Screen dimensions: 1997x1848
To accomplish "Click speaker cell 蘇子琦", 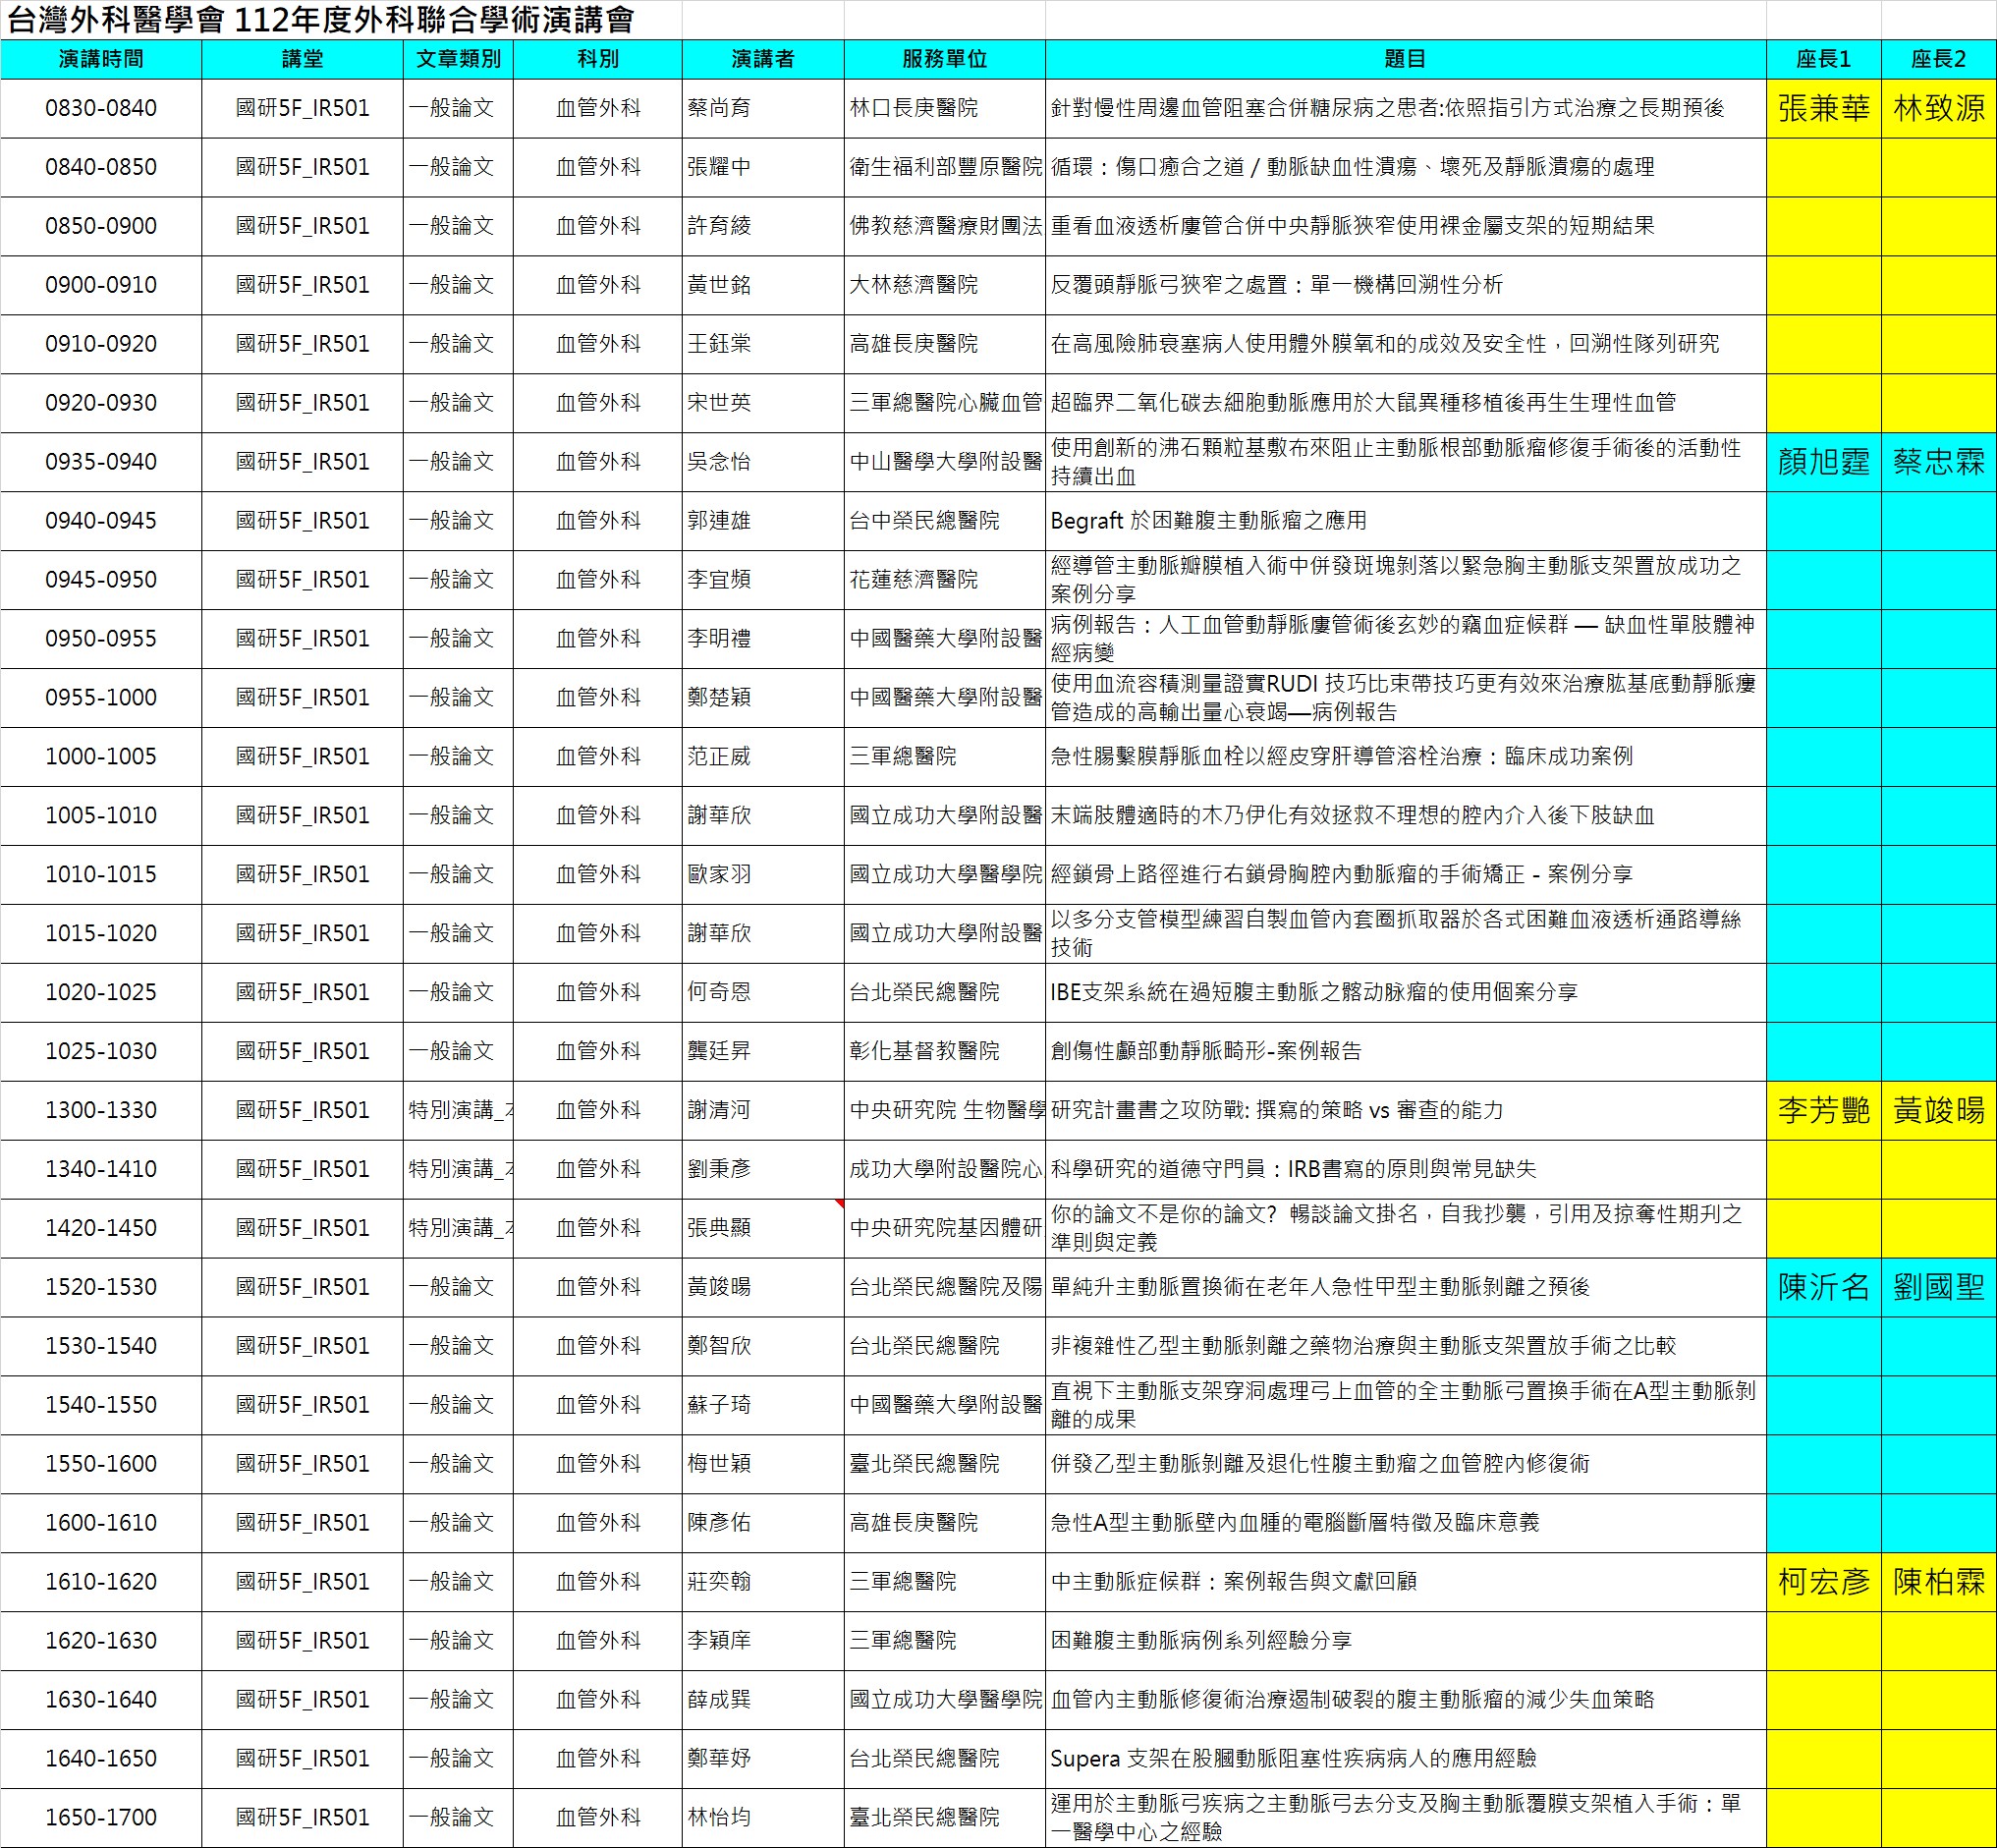I will pos(763,1405).
